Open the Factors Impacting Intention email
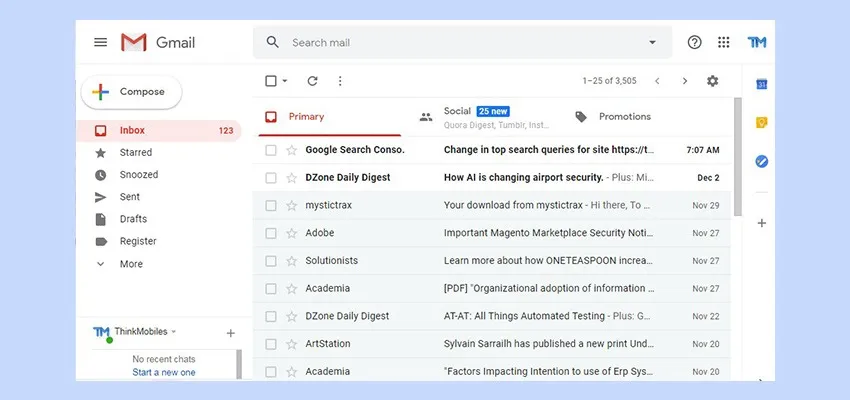 (x=548, y=371)
